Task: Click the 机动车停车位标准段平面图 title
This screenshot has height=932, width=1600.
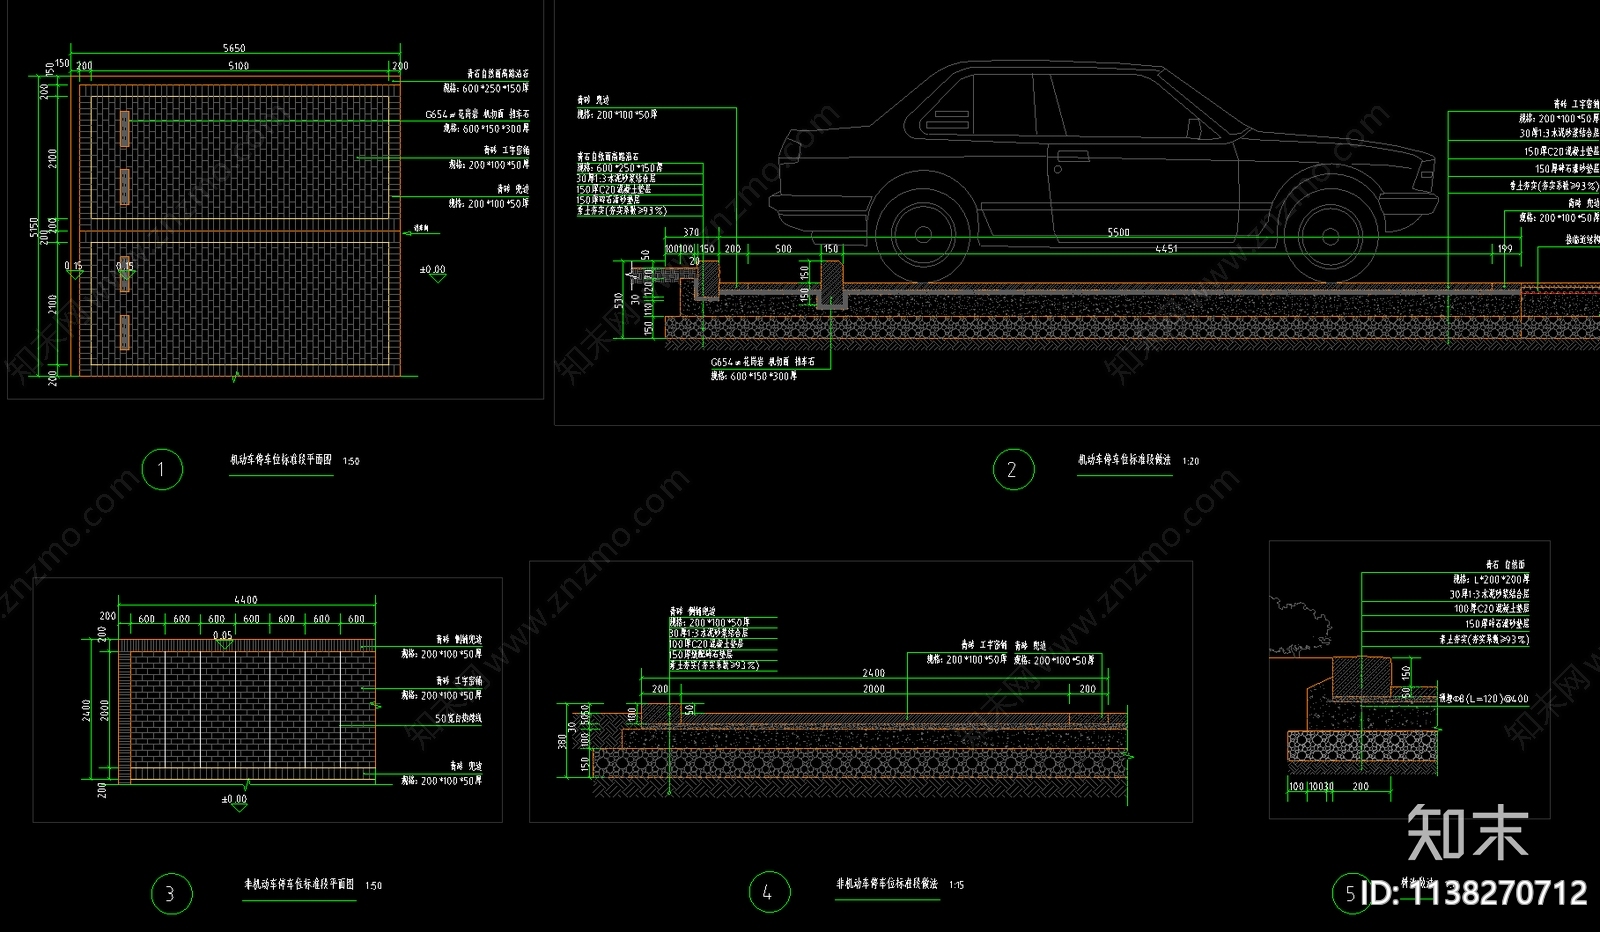Action: (281, 461)
